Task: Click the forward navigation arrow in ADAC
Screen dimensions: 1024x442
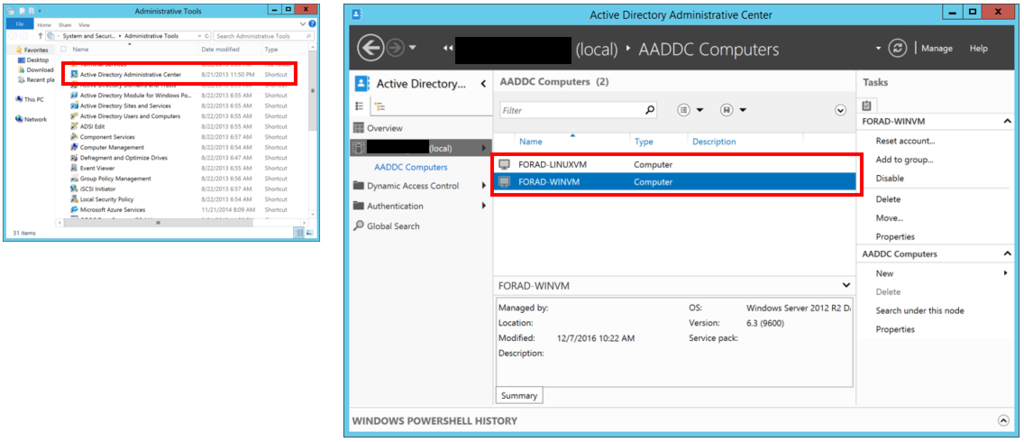Action: [394, 48]
